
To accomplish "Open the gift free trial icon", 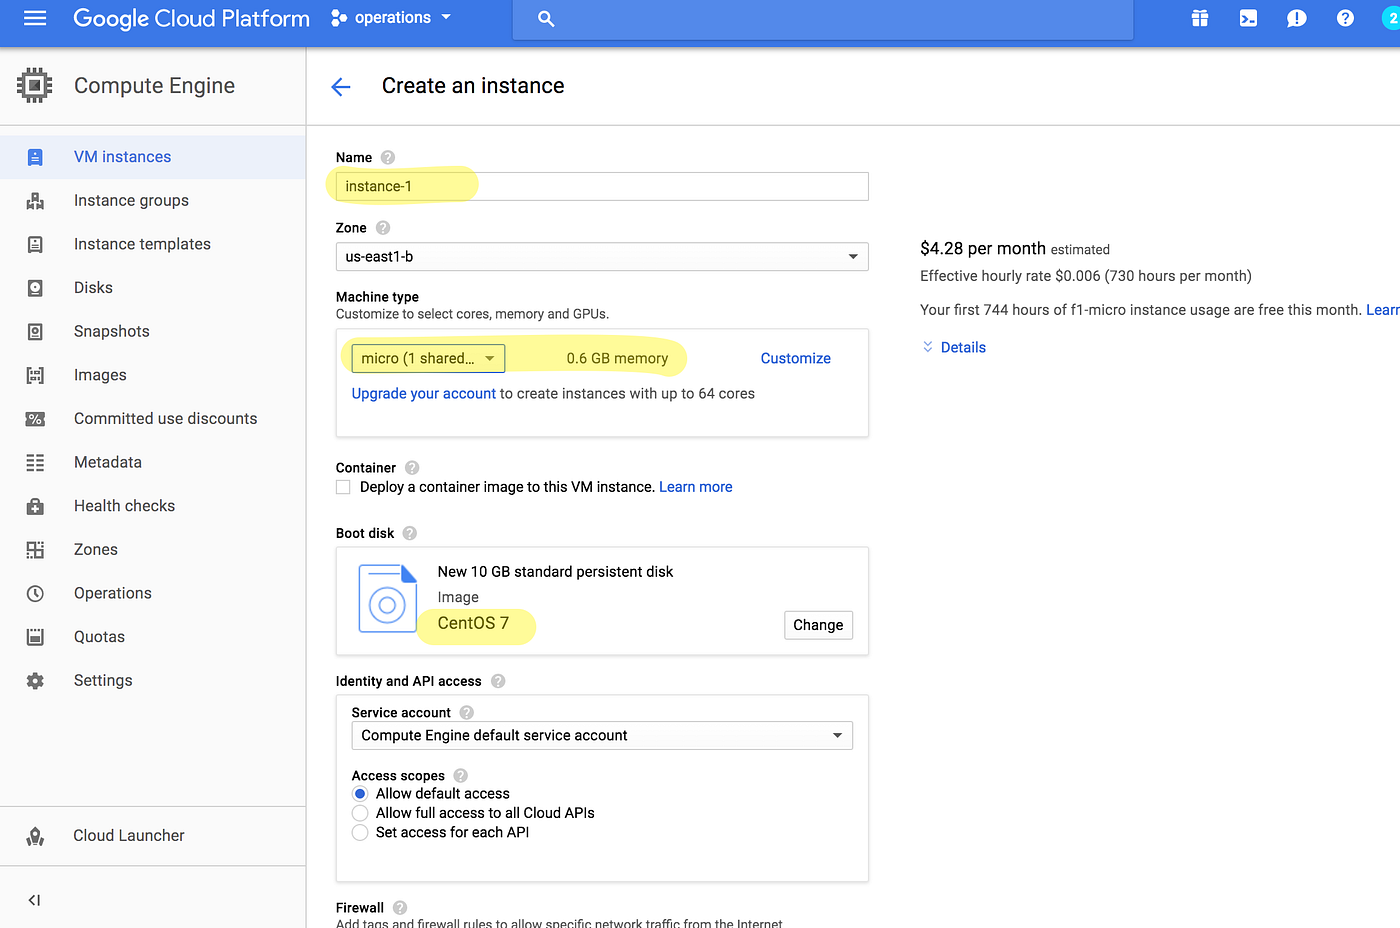I will (1200, 18).
